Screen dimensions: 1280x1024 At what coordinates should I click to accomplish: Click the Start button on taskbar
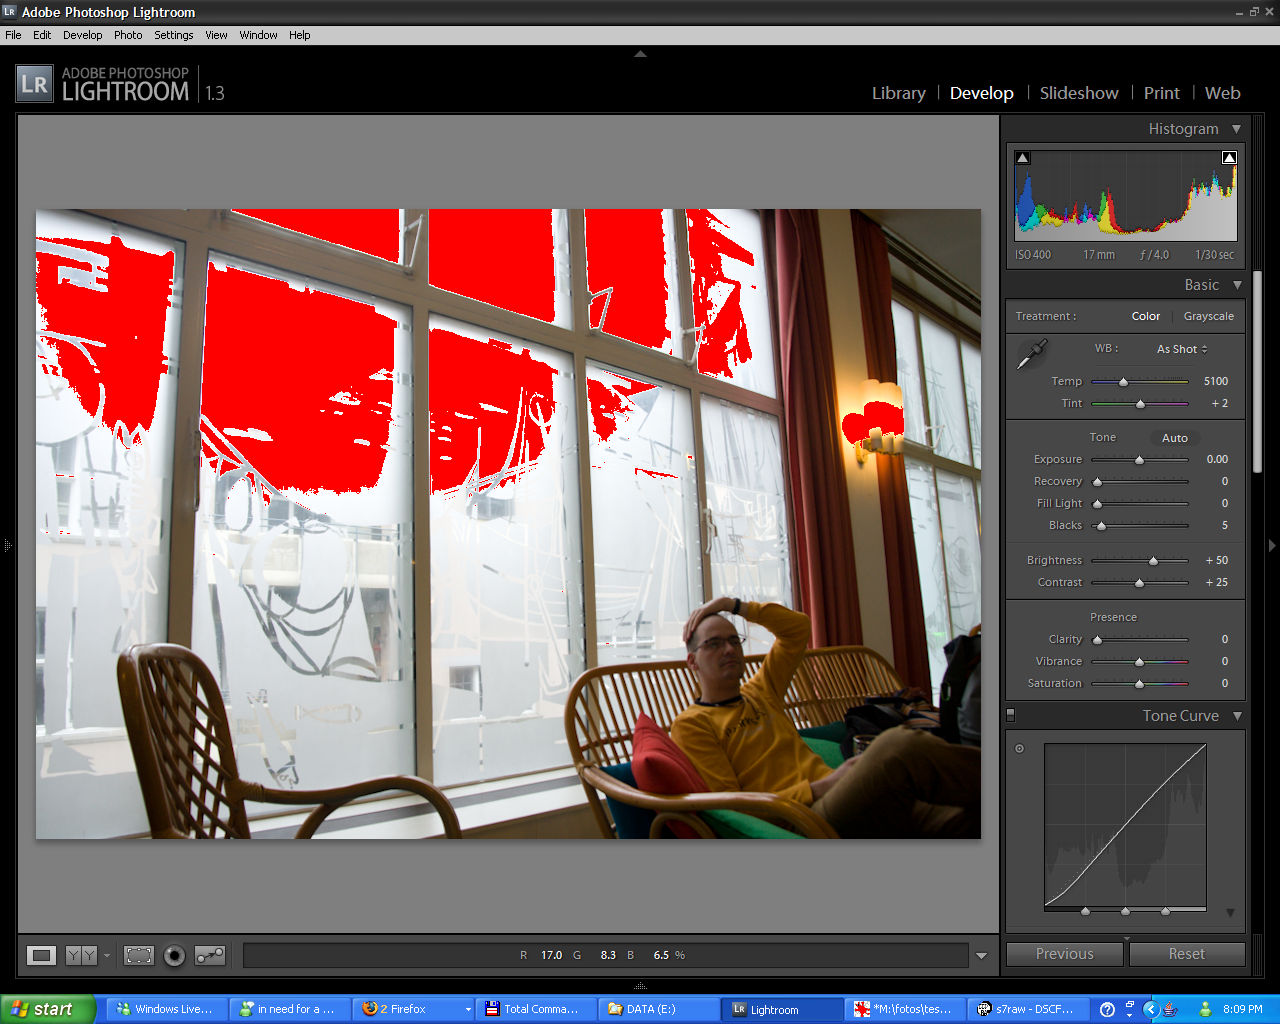click(48, 1009)
